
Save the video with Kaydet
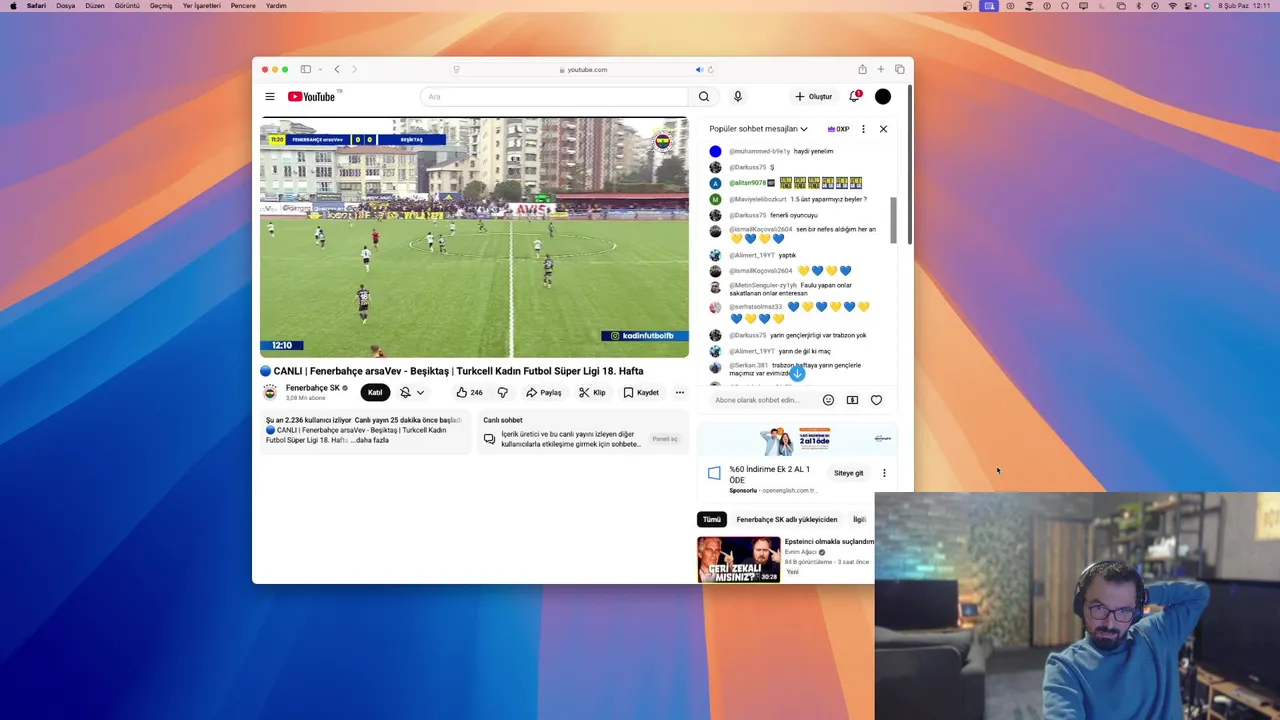[641, 393]
